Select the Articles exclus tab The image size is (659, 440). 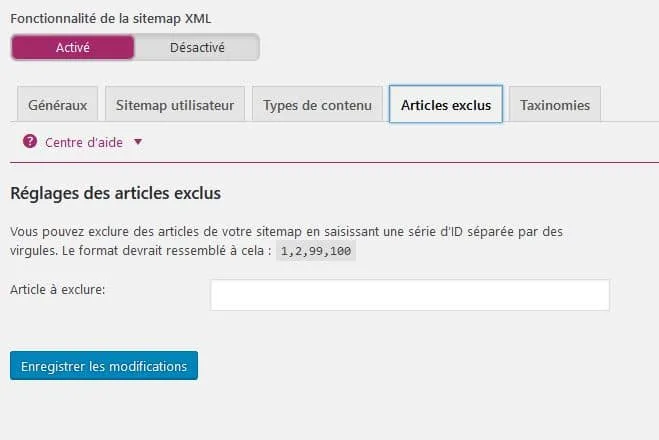click(x=446, y=104)
